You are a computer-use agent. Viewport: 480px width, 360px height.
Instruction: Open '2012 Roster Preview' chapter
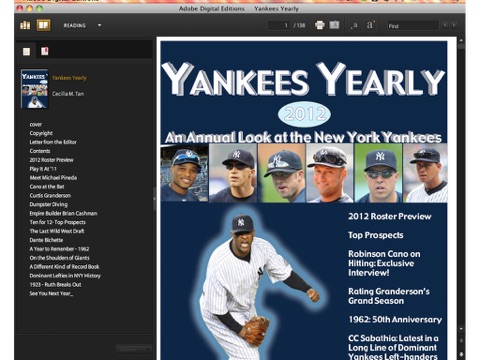click(51, 160)
